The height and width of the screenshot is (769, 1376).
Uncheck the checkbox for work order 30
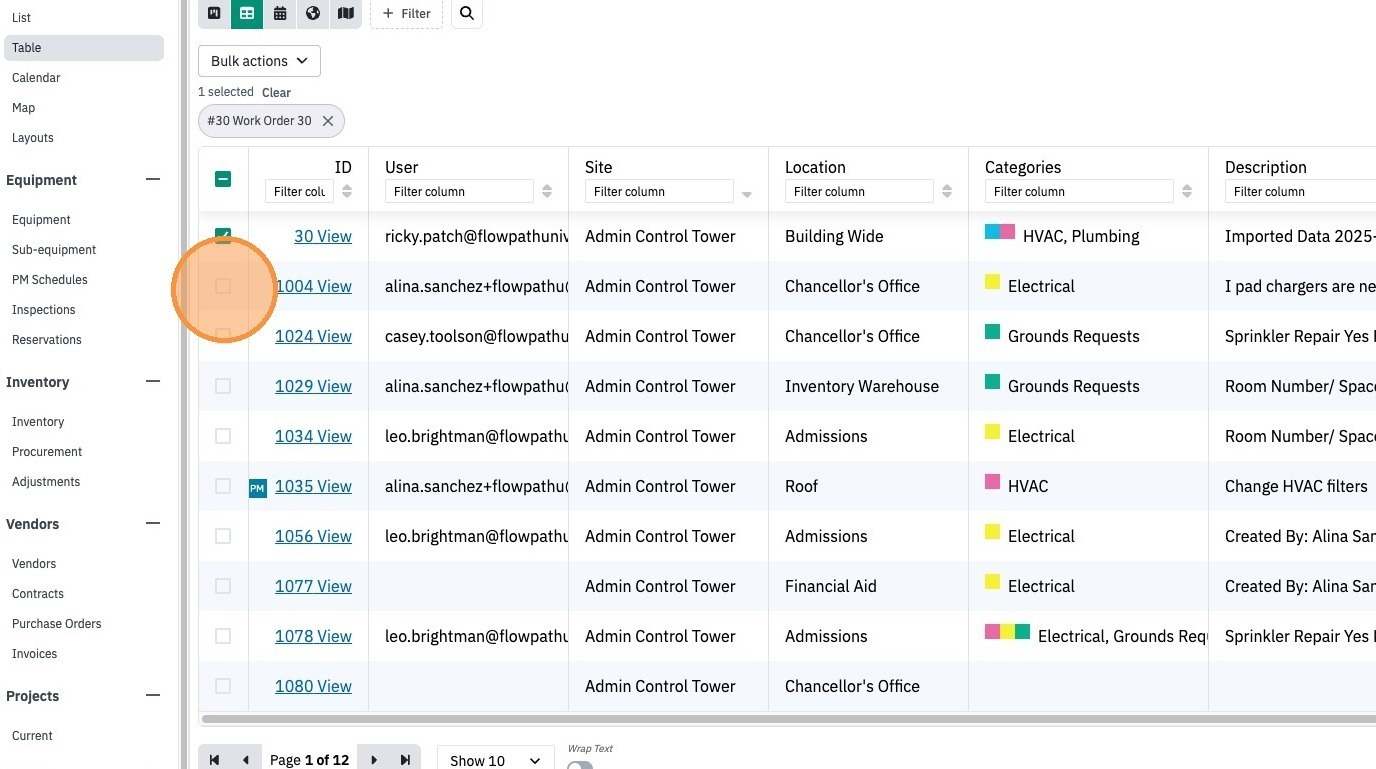pyautogui.click(x=223, y=236)
